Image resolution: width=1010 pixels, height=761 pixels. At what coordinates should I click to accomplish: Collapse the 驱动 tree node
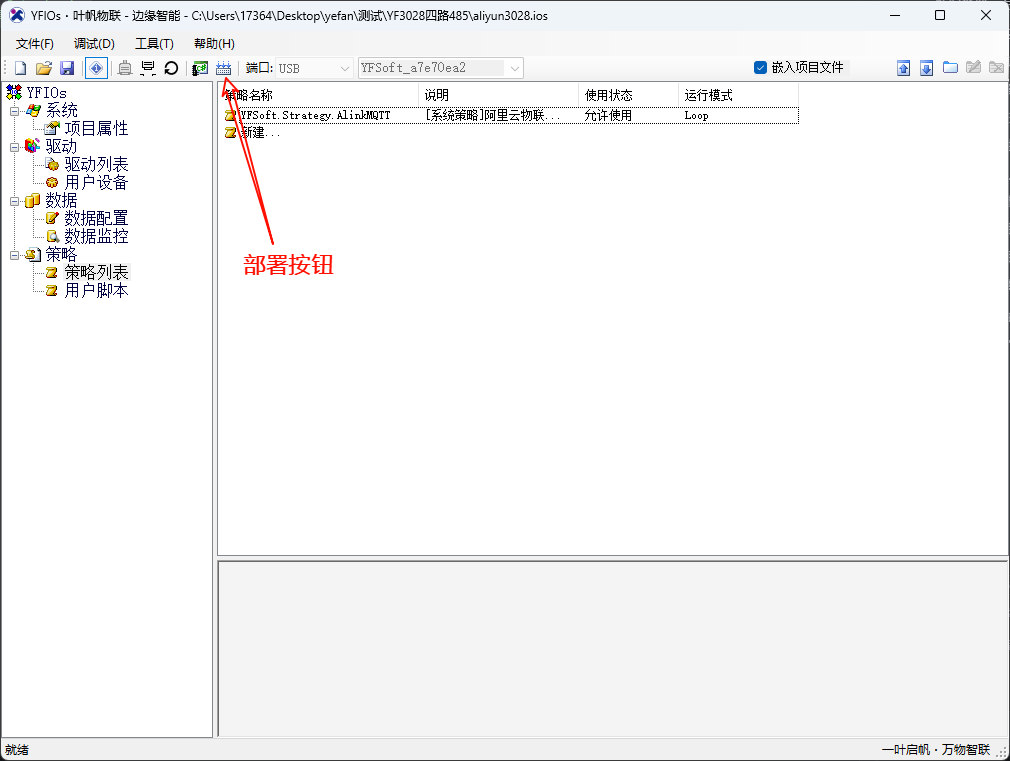point(15,147)
